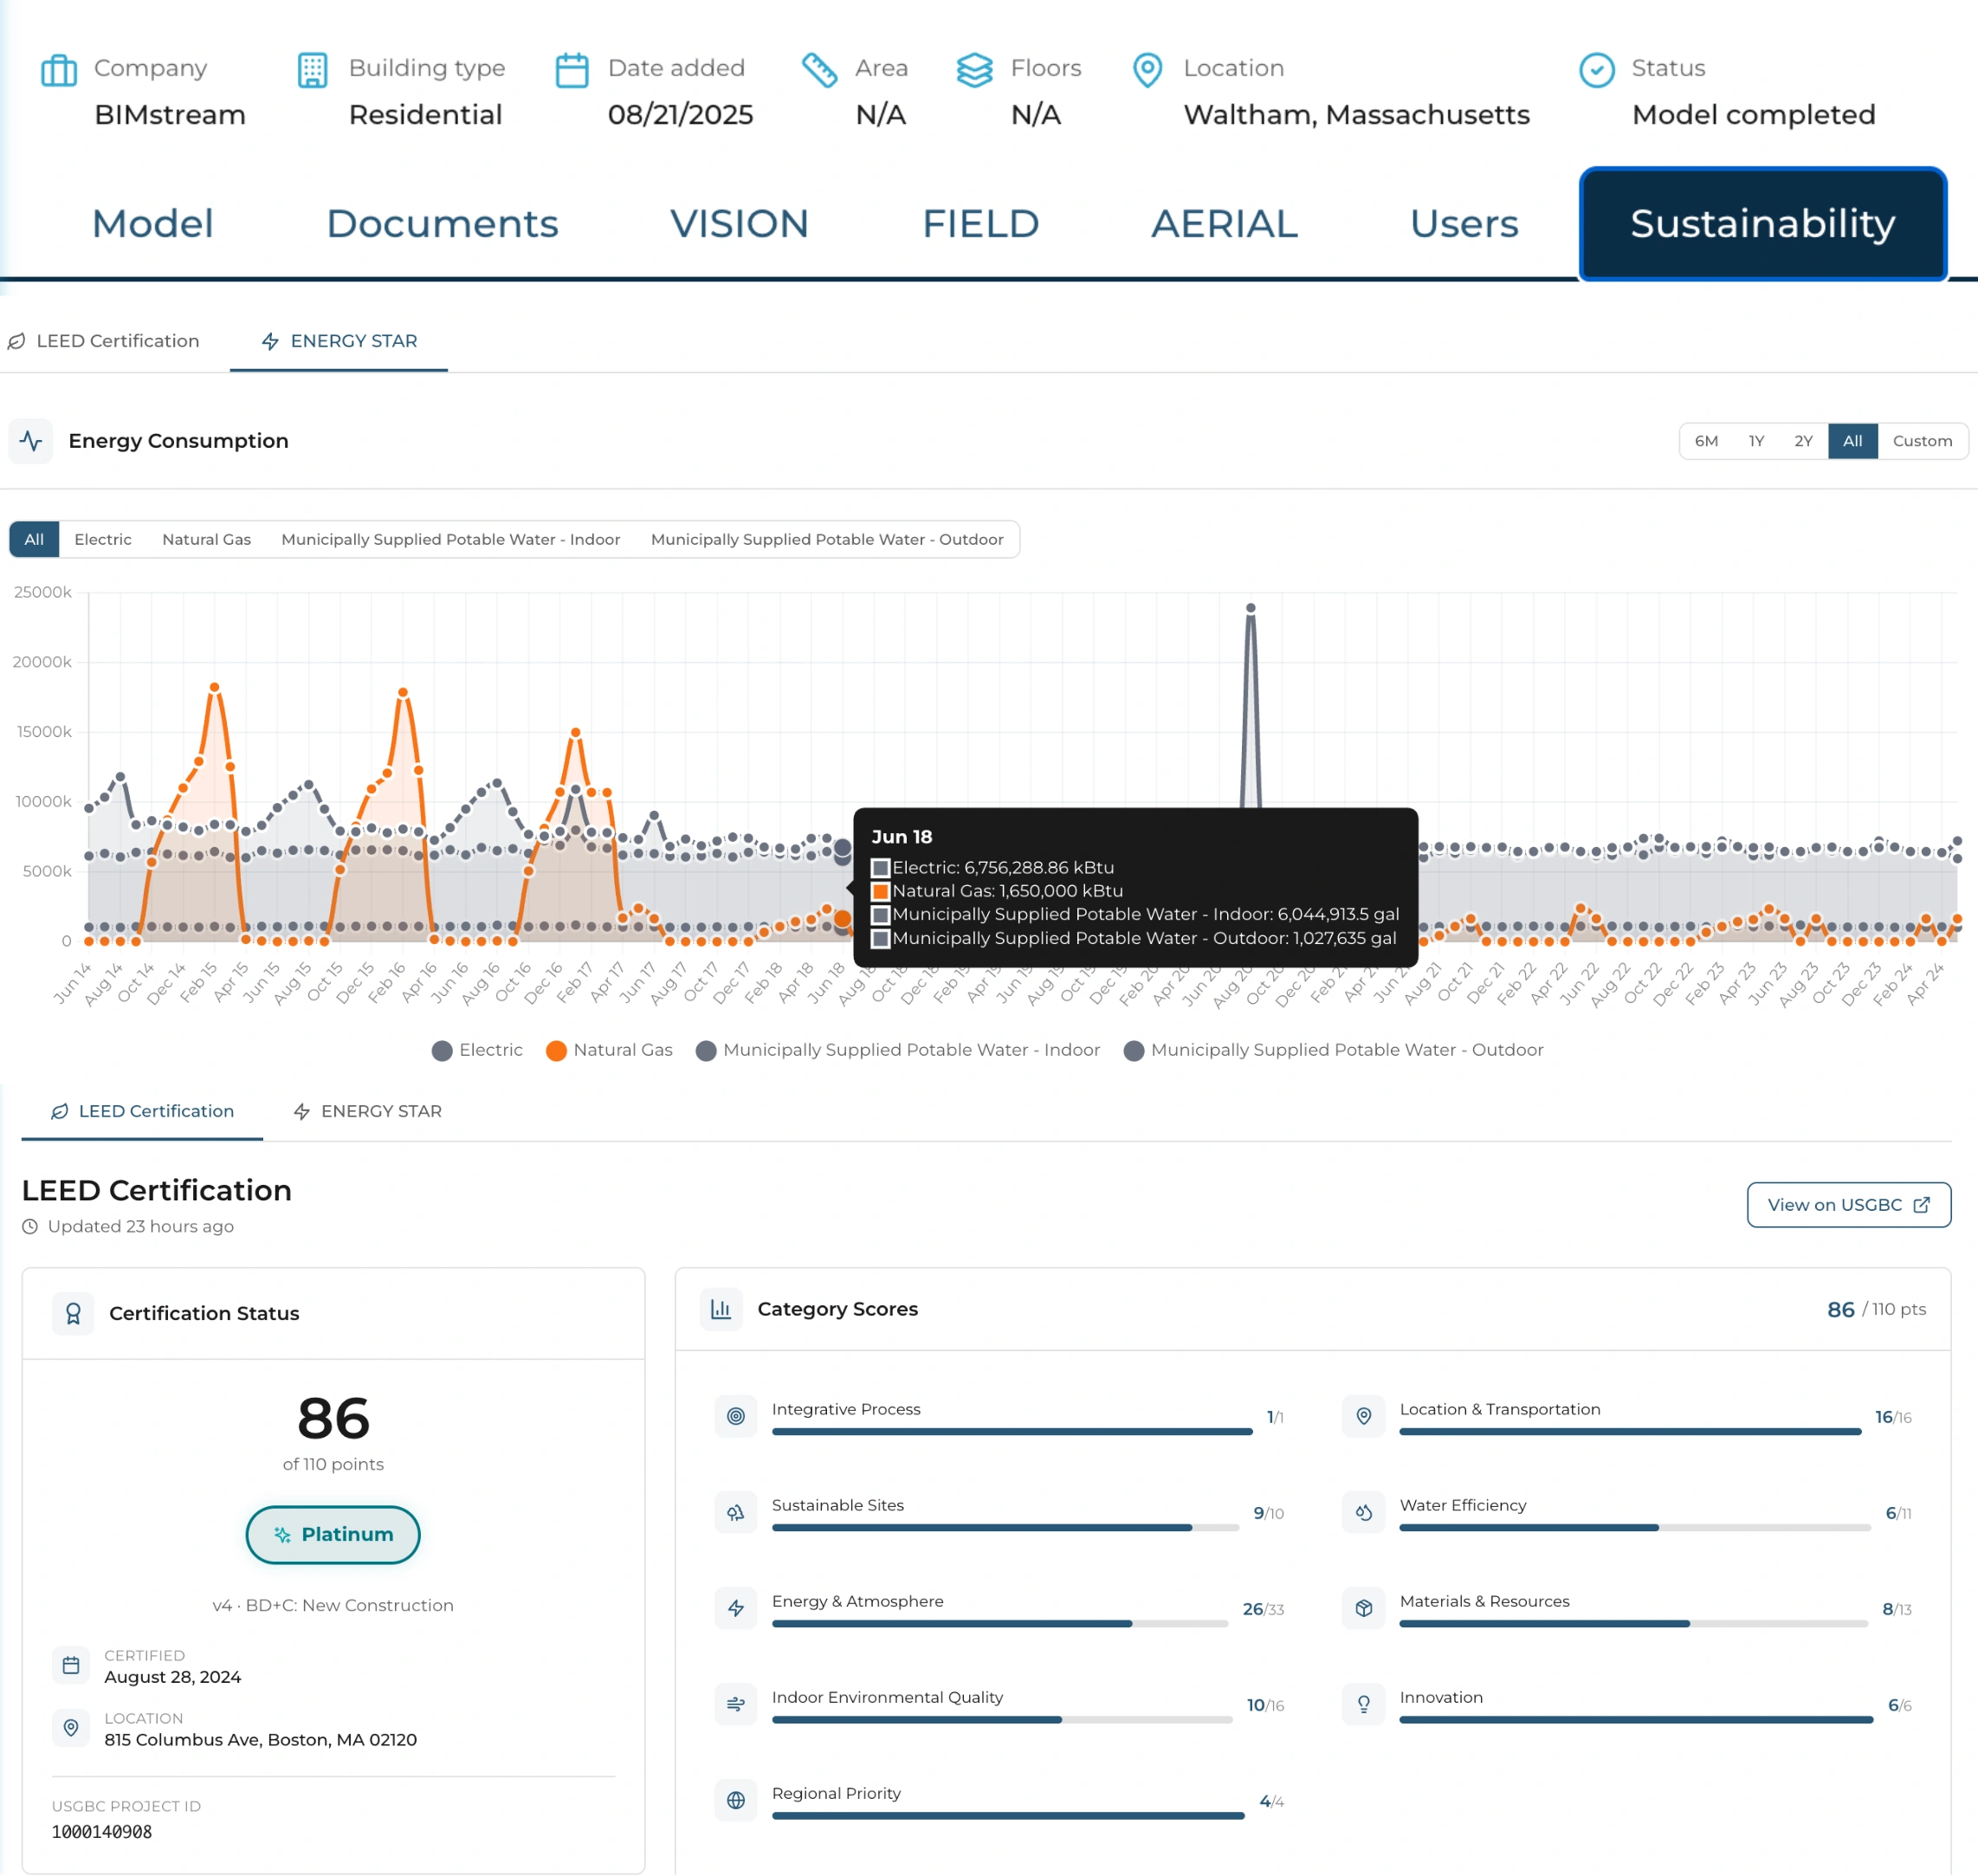The image size is (1978, 1876).
Task: Click the Energy Consumption pulse icon
Action: 31,440
